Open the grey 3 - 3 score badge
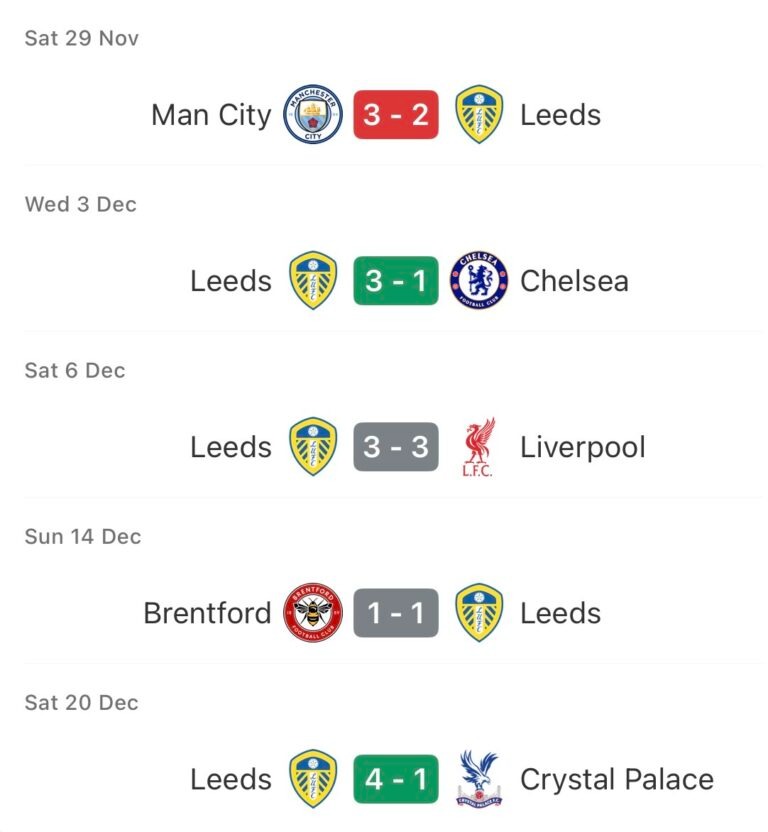 [x=396, y=447]
